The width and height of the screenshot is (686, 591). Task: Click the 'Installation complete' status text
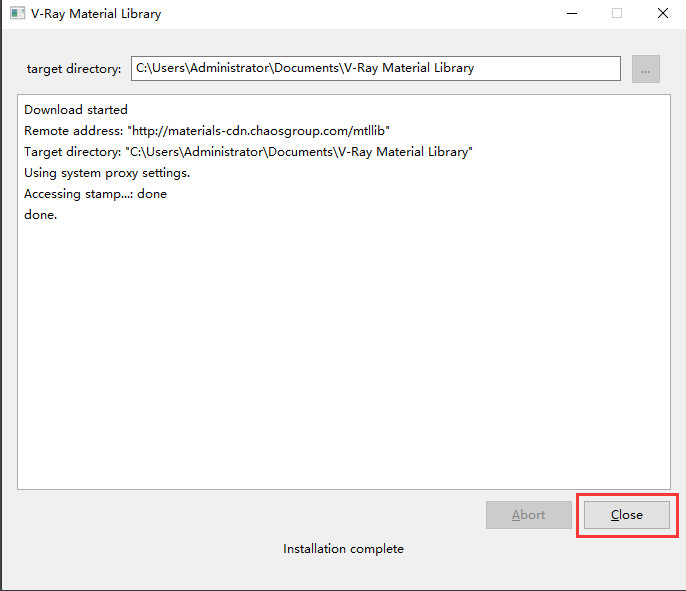coord(343,549)
